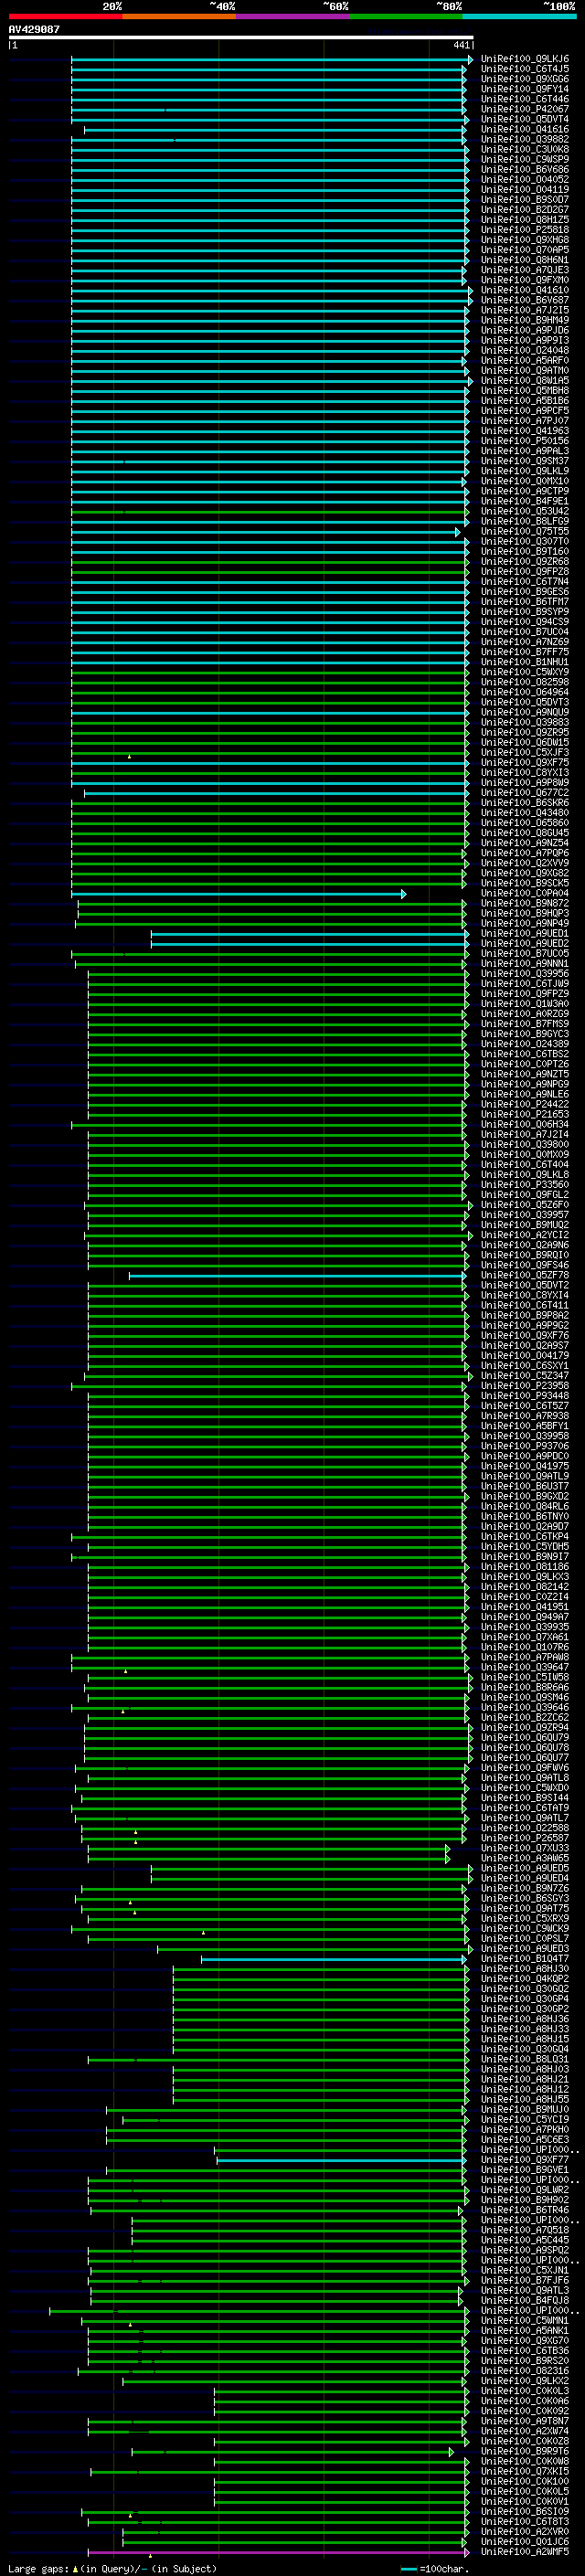585x2576 pixels.
Task: Click the UniRef100_B7UC05 hit label
Action: pyautogui.click(x=525, y=953)
